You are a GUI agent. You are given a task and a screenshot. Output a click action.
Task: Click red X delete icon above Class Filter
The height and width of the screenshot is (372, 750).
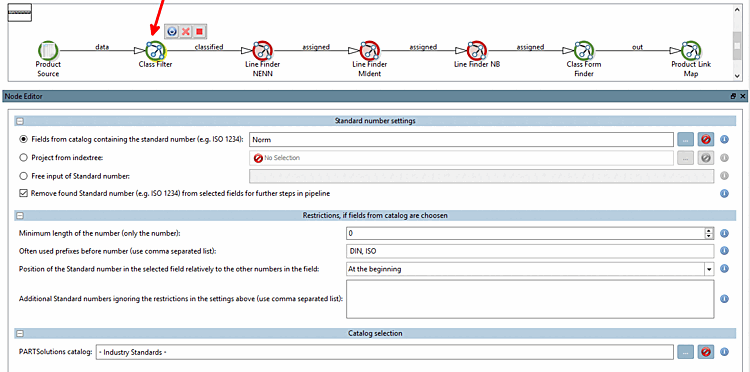tap(186, 32)
